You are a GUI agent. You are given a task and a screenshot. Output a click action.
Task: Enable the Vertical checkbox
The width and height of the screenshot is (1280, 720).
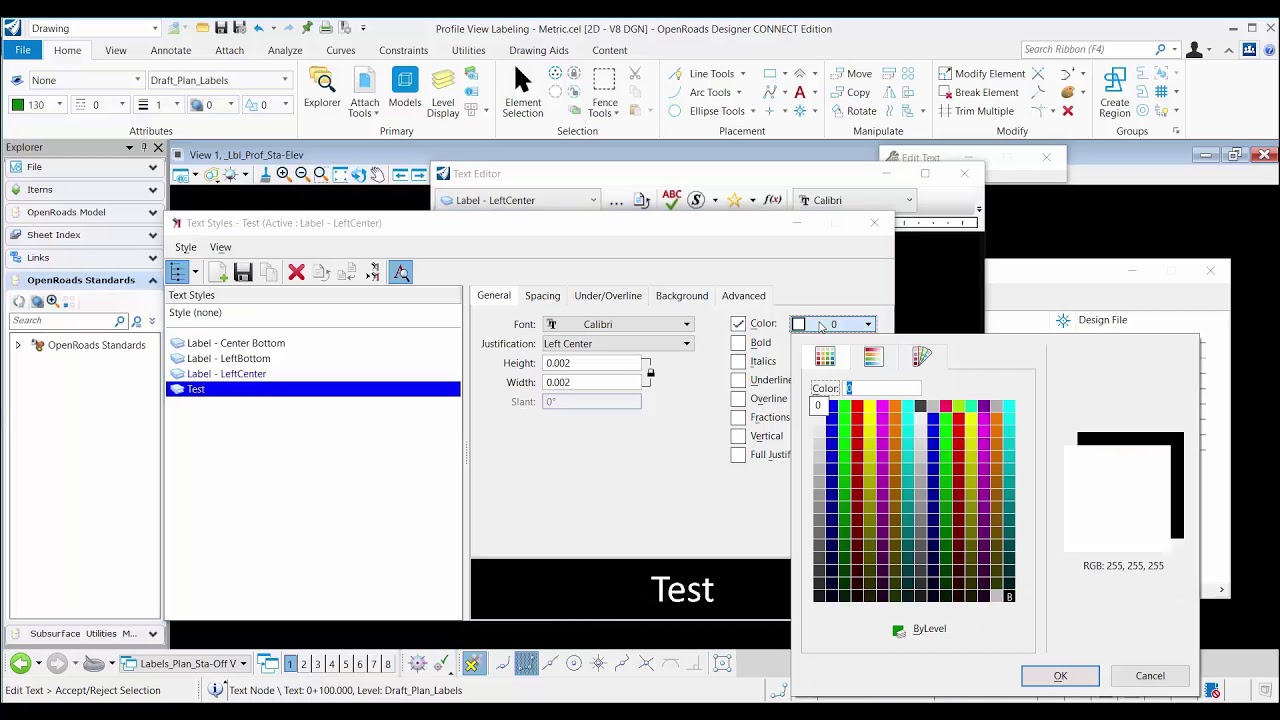738,436
